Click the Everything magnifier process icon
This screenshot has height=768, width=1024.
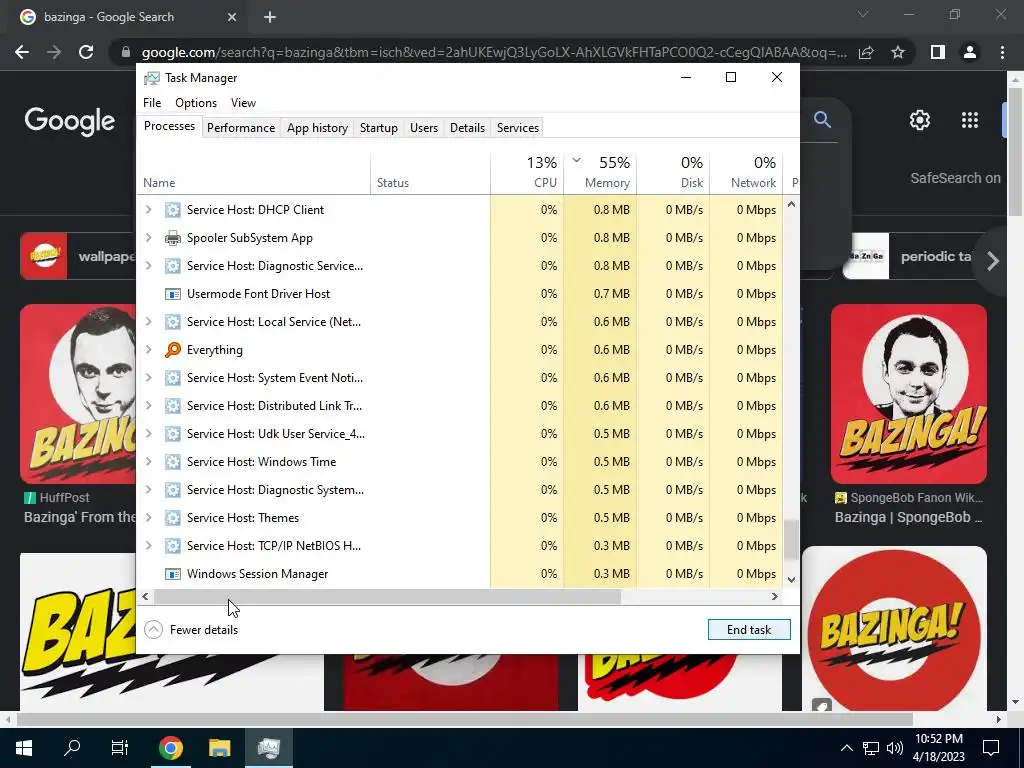pos(172,350)
